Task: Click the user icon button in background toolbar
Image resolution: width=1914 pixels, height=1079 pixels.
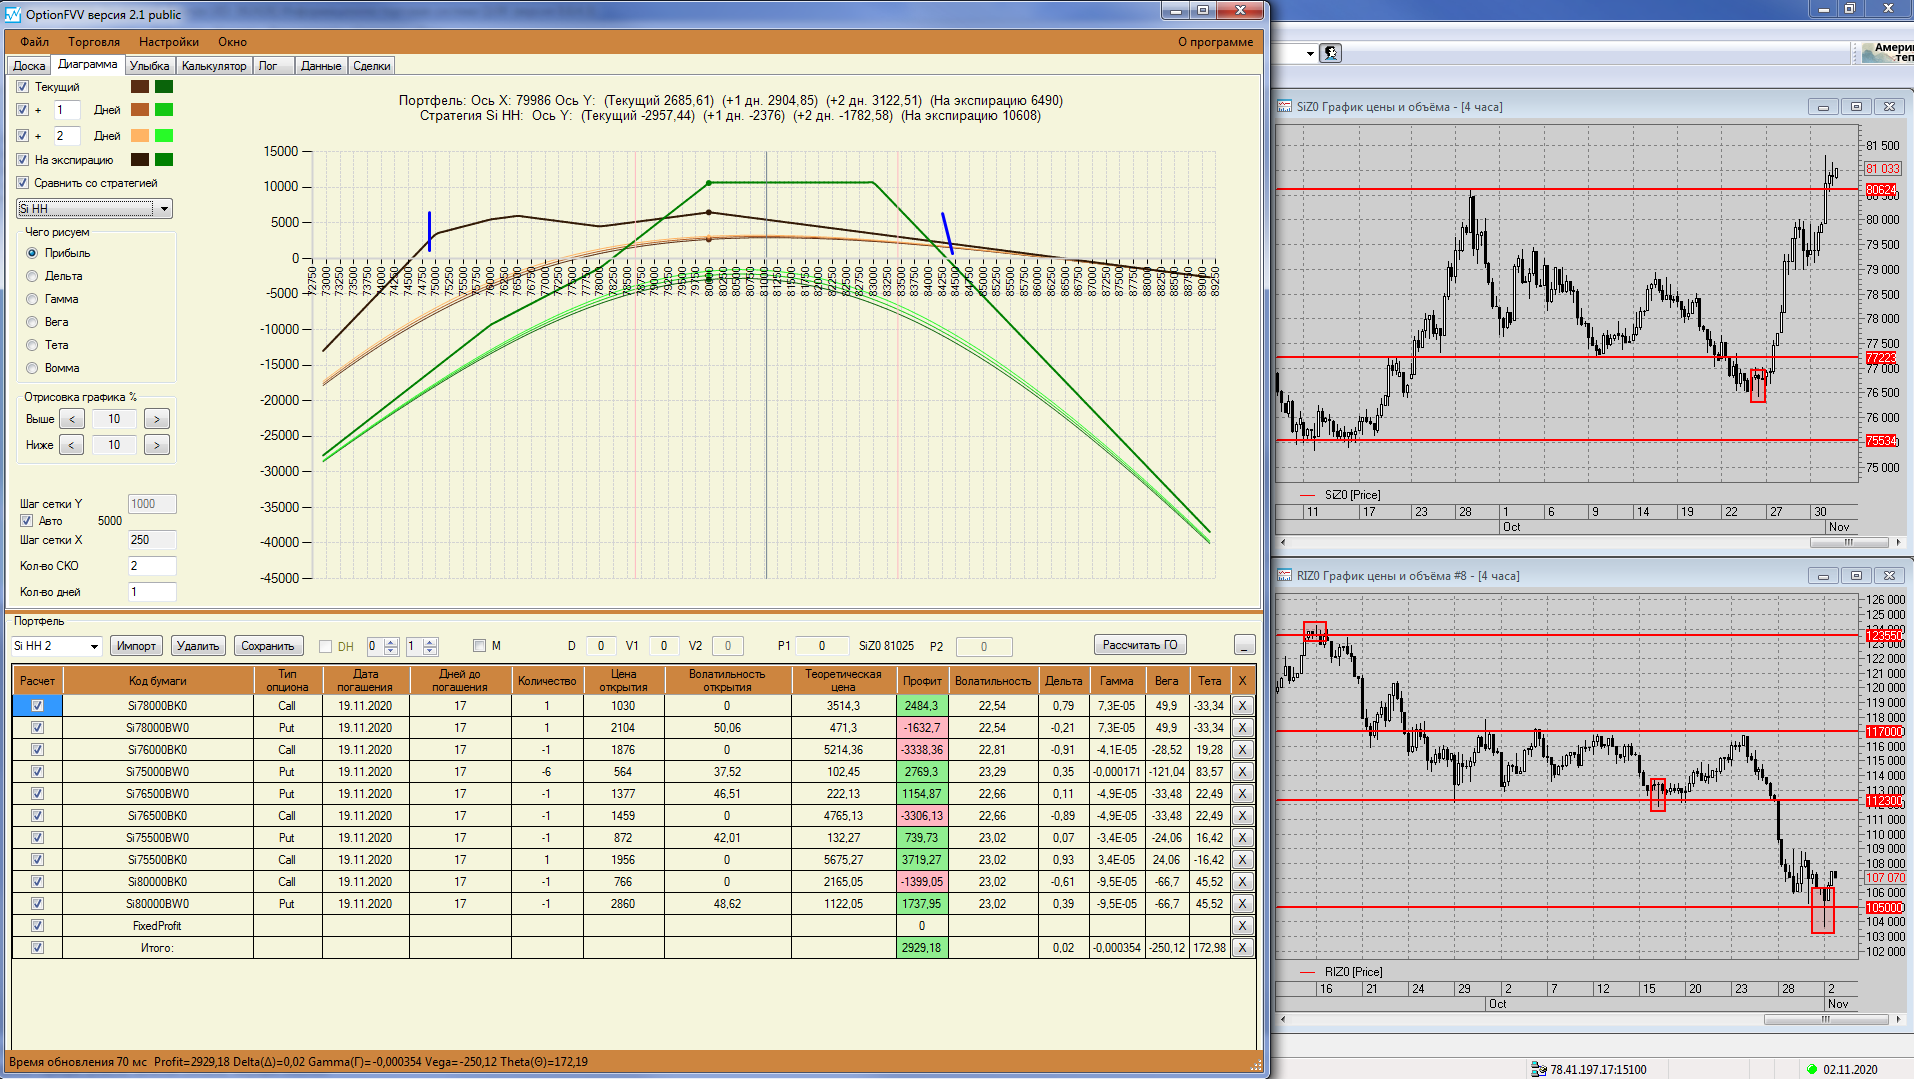Action: pos(1330,53)
